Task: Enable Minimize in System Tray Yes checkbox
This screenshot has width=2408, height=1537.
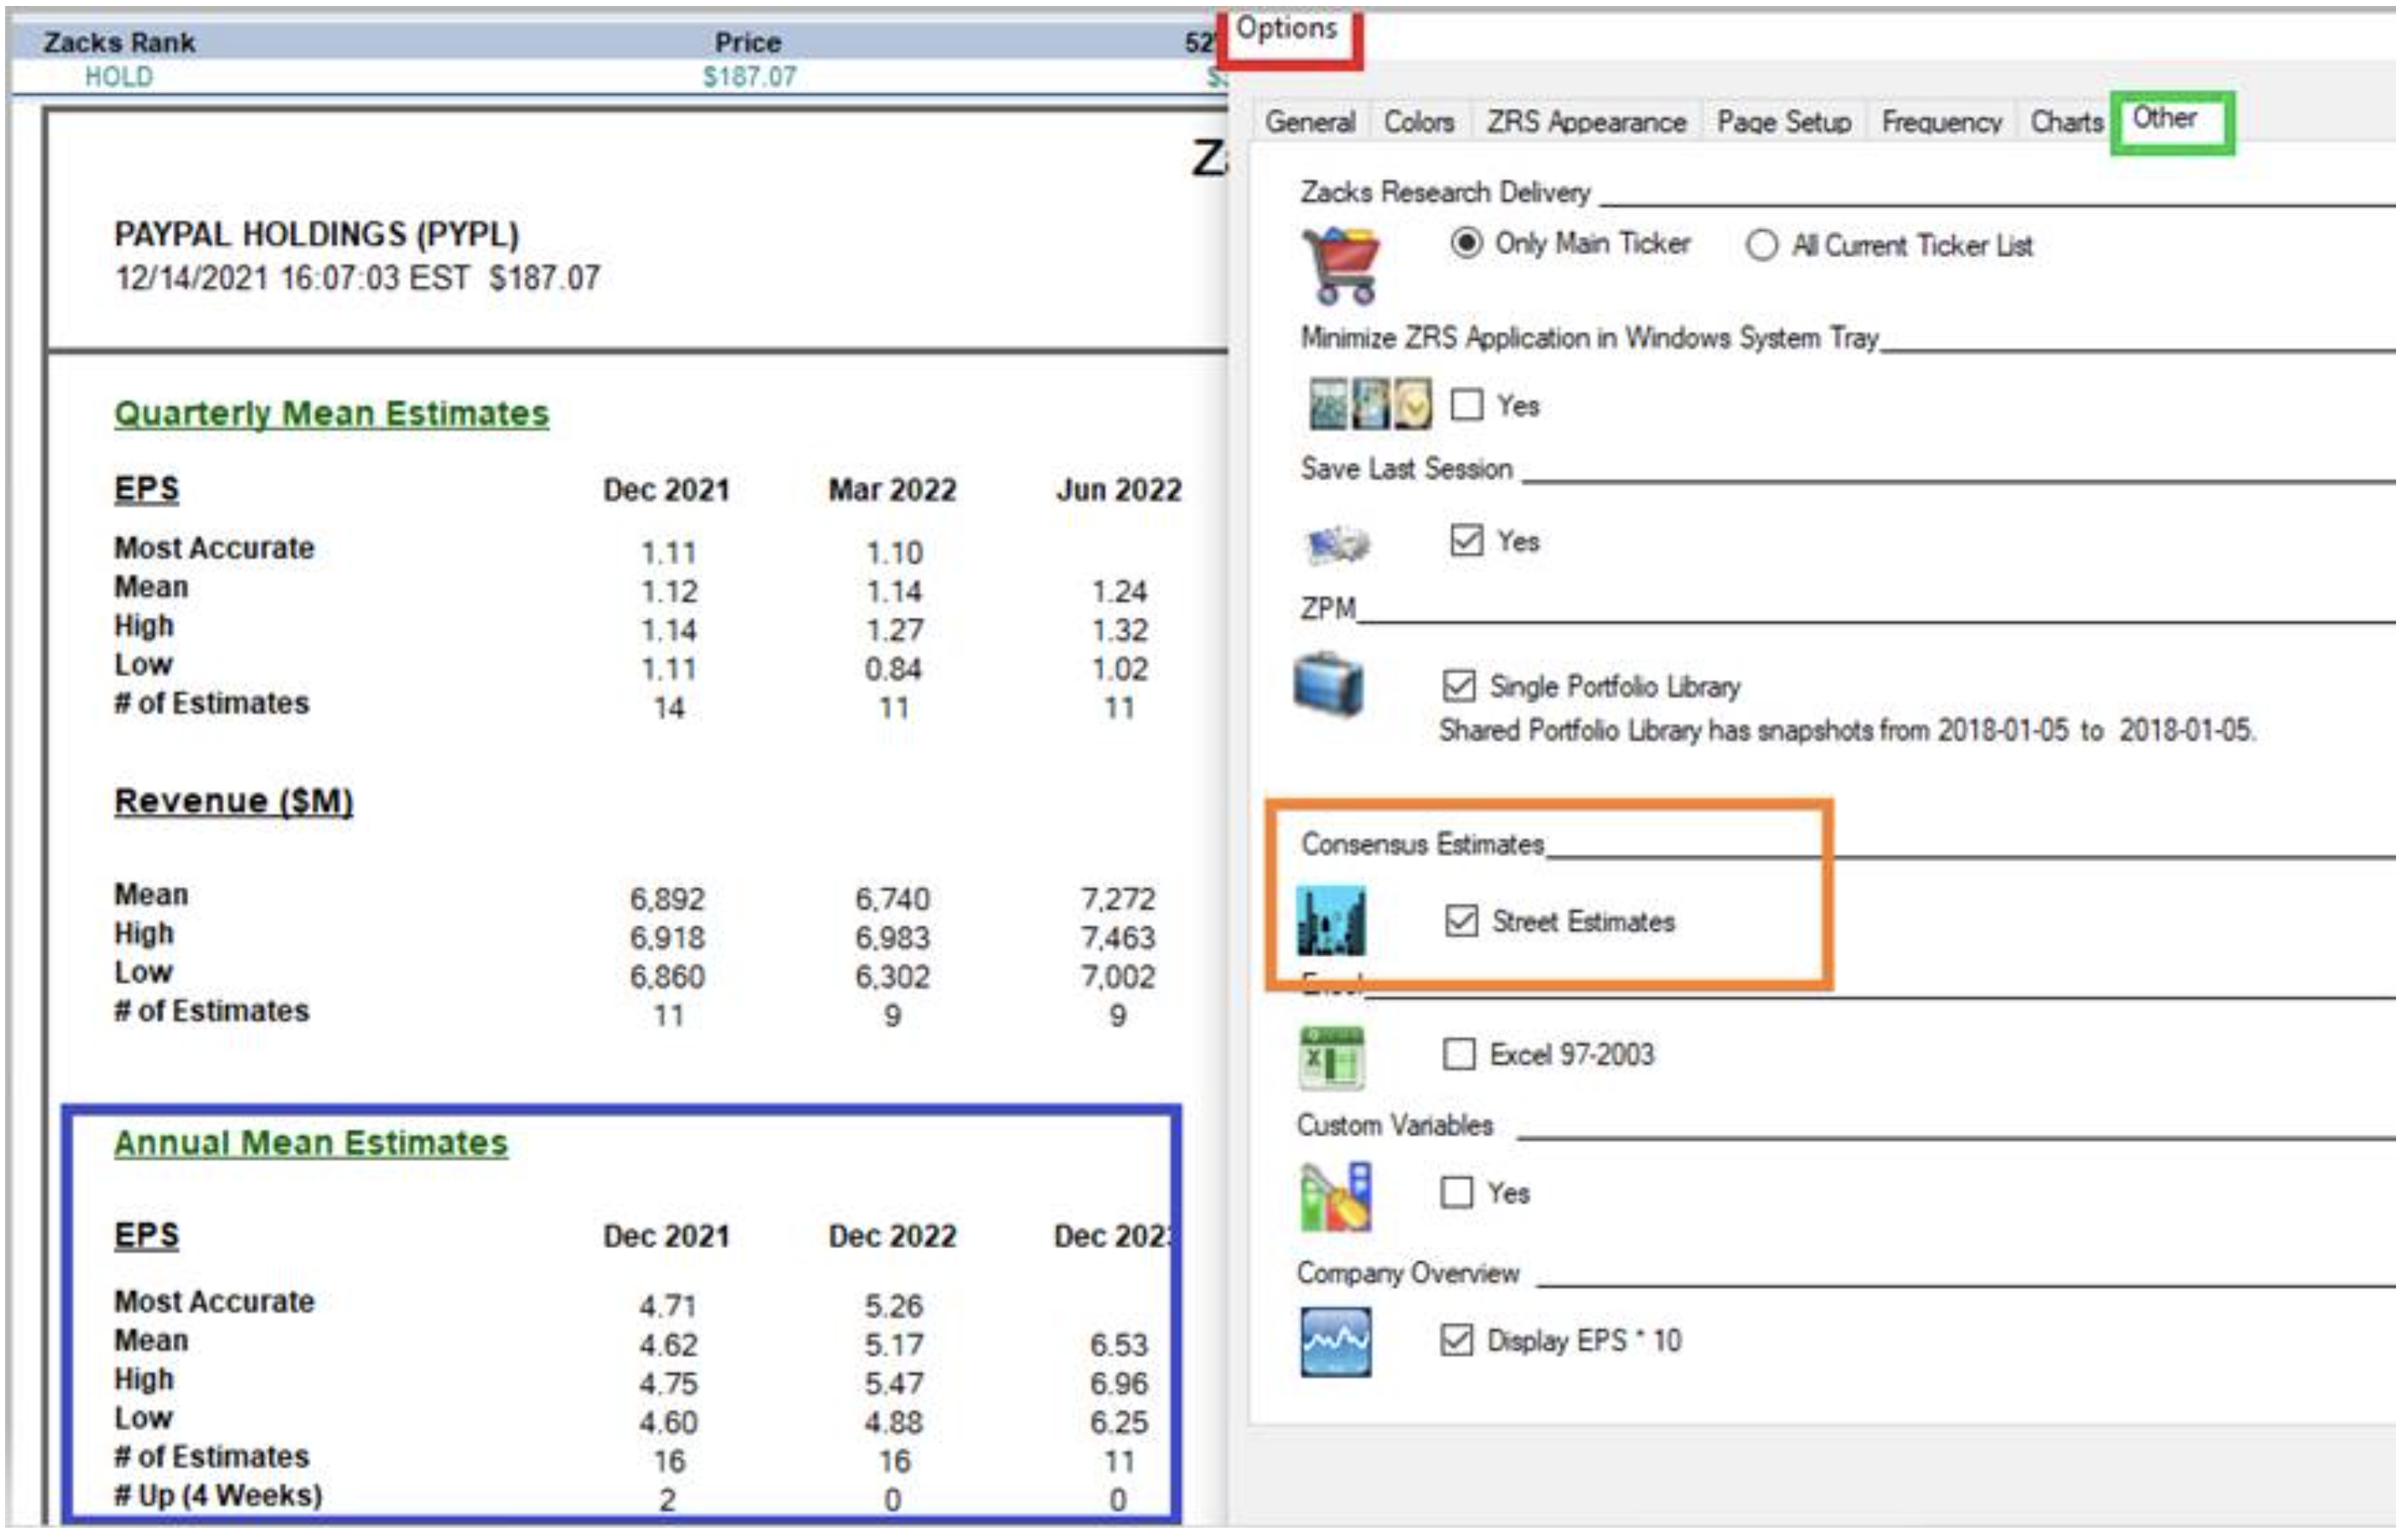Action: coord(1466,405)
